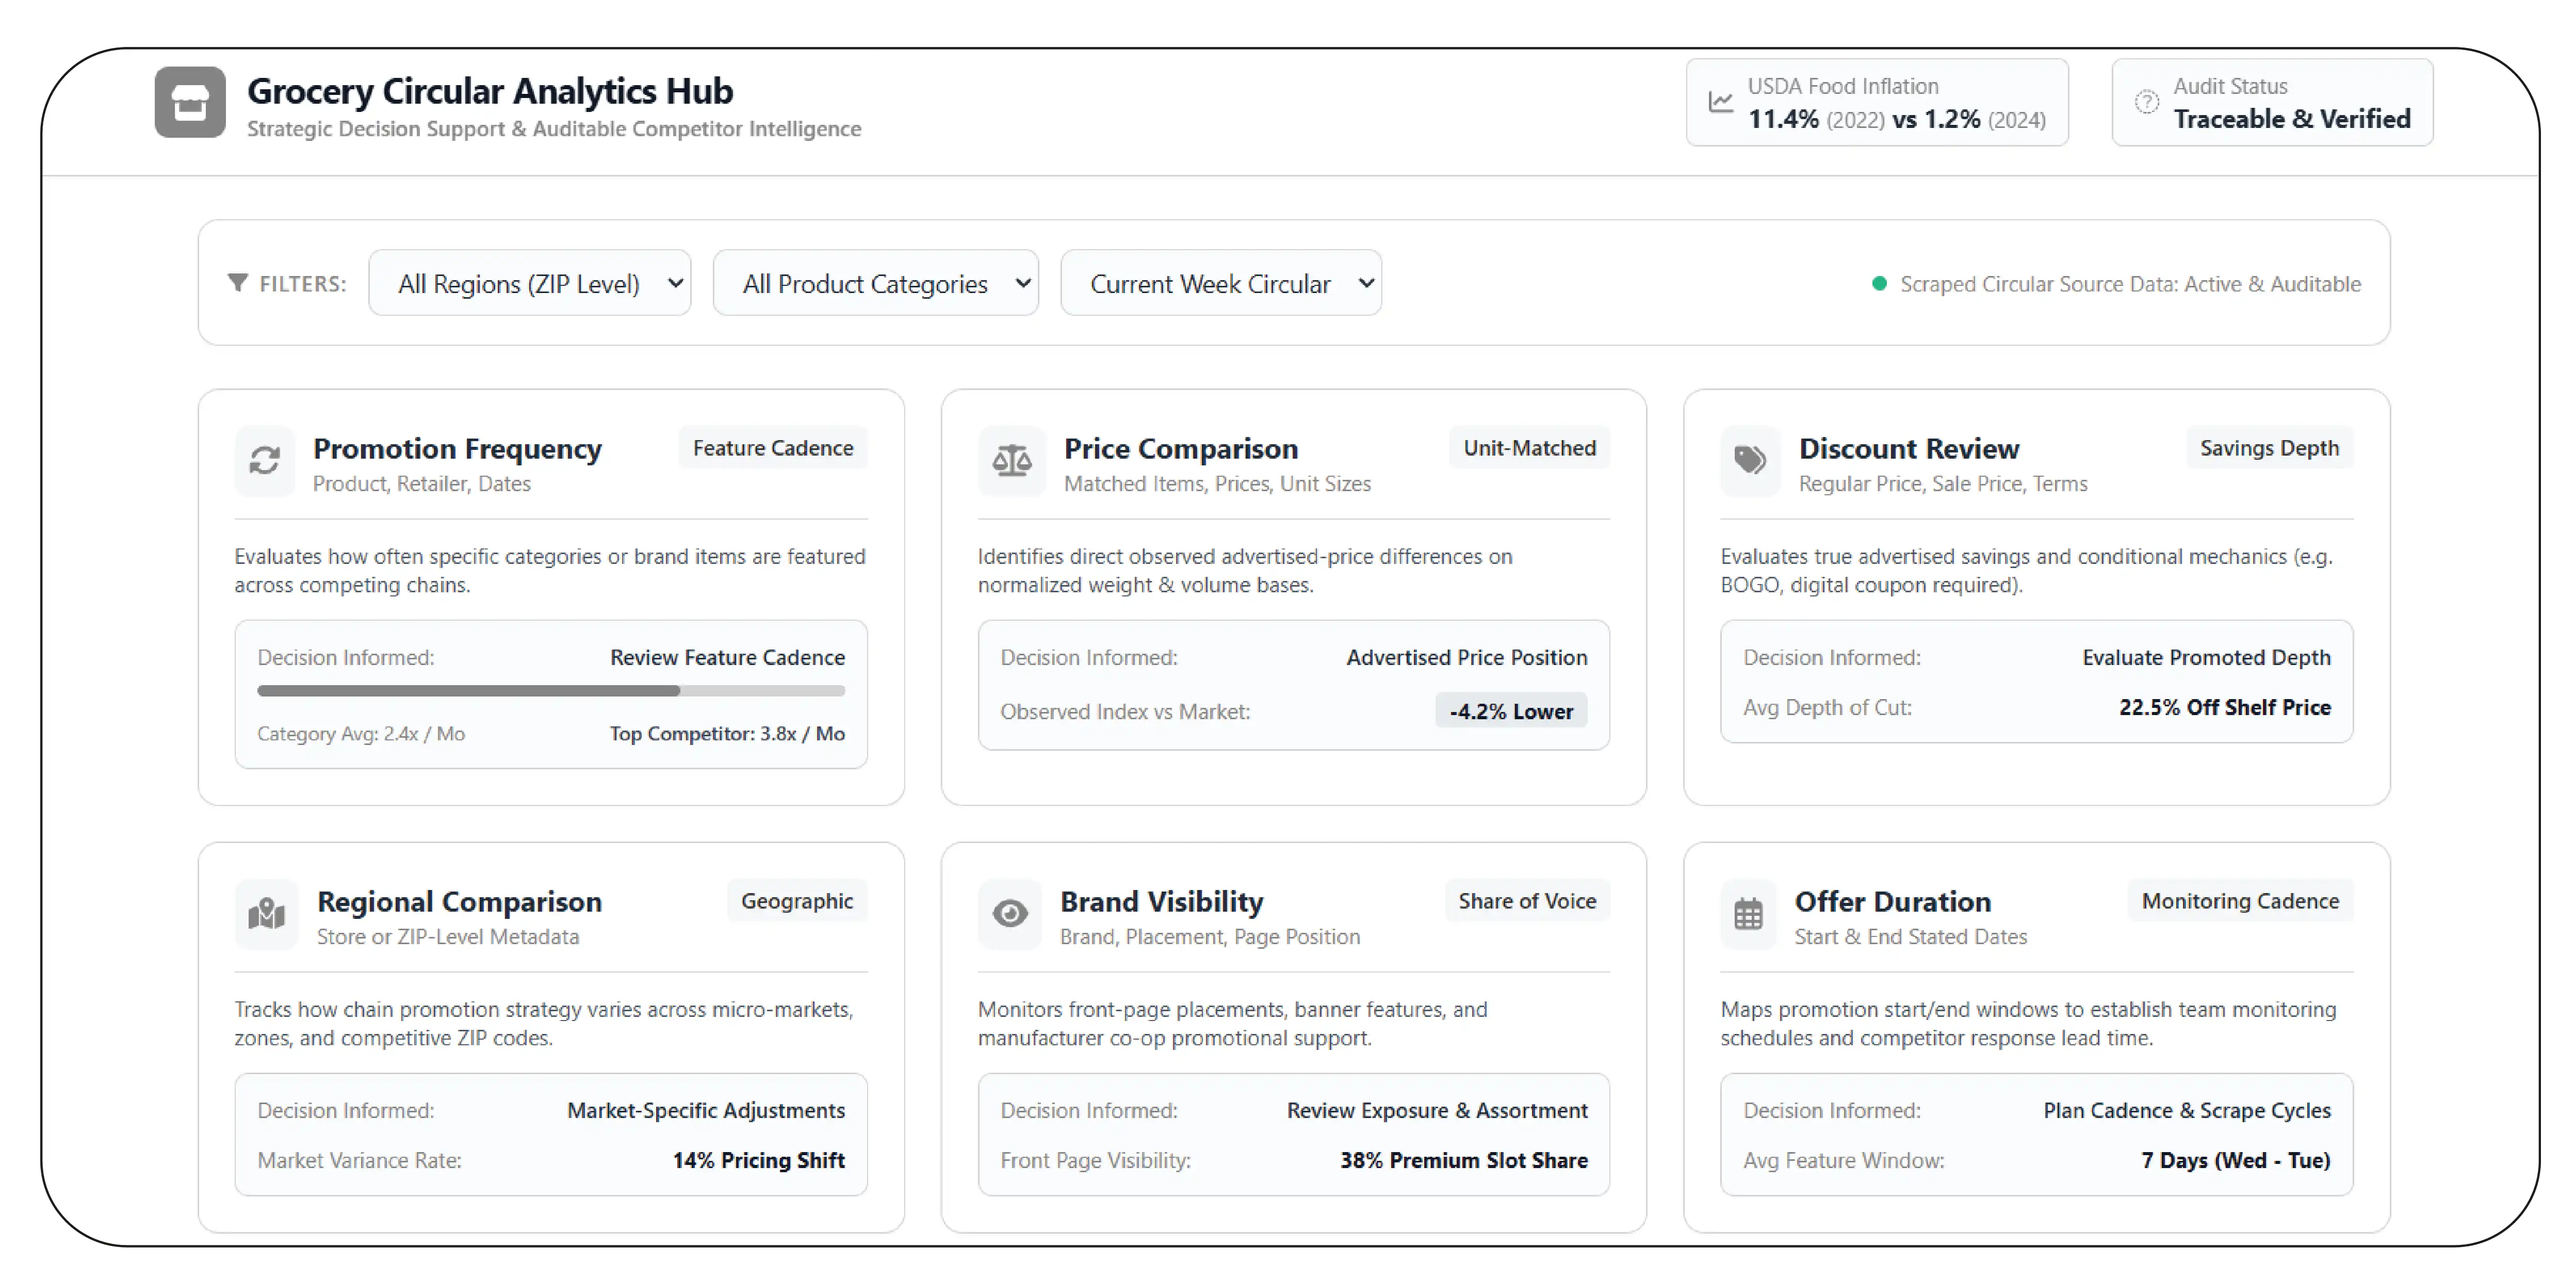This screenshot has width=2576, height=1279.
Task: Click the Top Competitor: 3.8x / Mo text
Action: [x=727, y=734]
